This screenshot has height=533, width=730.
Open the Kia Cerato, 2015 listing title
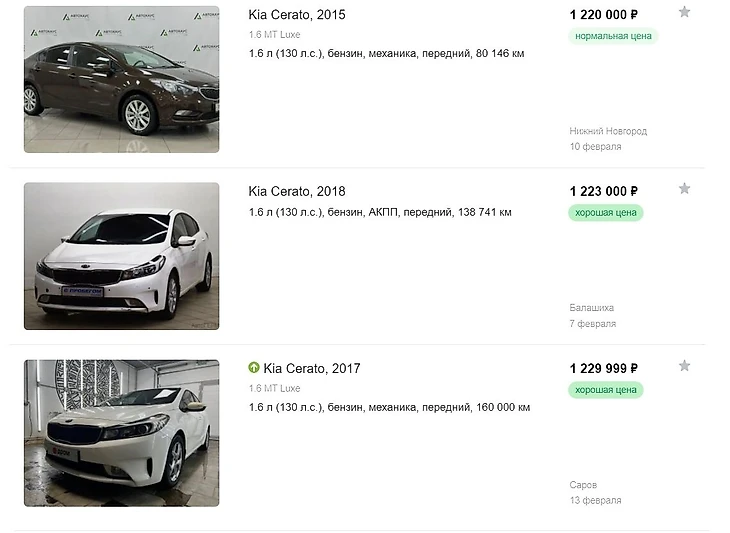pos(297,15)
